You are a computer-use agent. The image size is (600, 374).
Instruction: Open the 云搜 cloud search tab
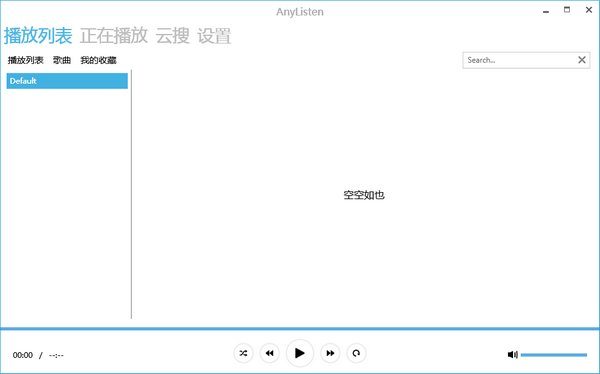point(173,36)
